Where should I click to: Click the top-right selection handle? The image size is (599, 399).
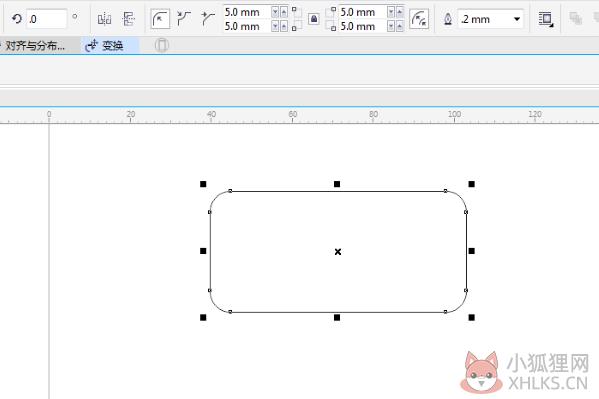pos(472,184)
